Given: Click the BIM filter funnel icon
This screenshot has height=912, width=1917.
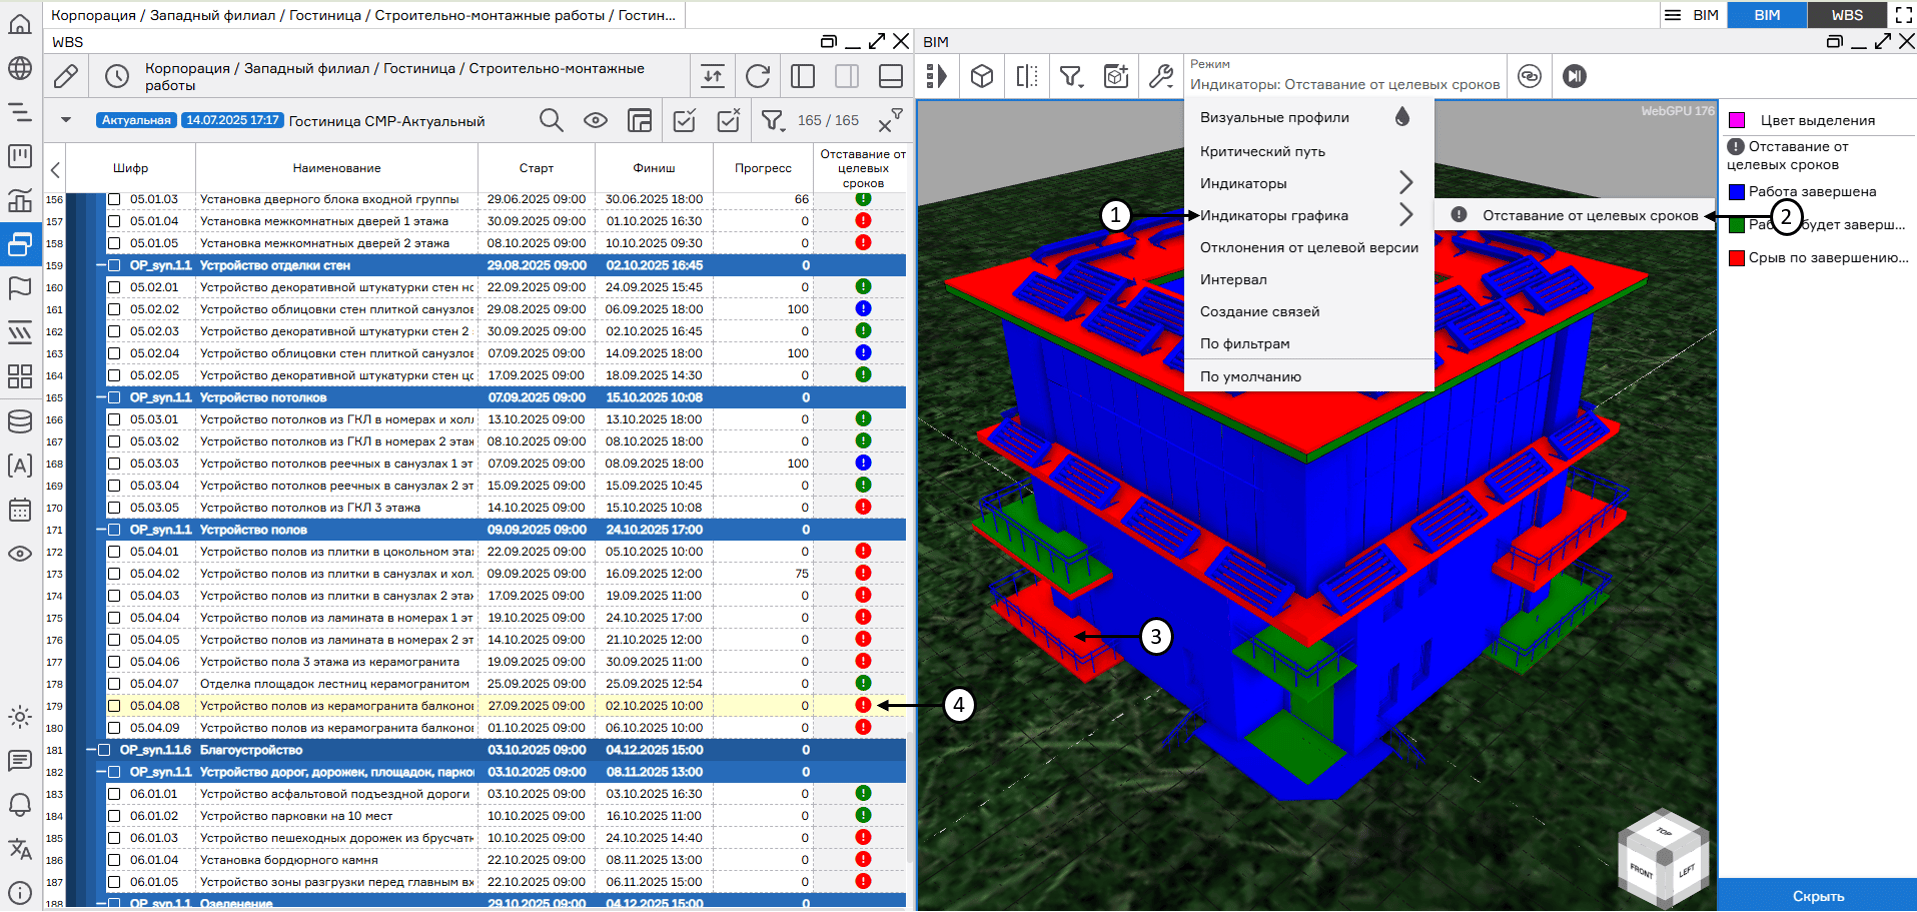Looking at the screenshot, I should (1071, 76).
